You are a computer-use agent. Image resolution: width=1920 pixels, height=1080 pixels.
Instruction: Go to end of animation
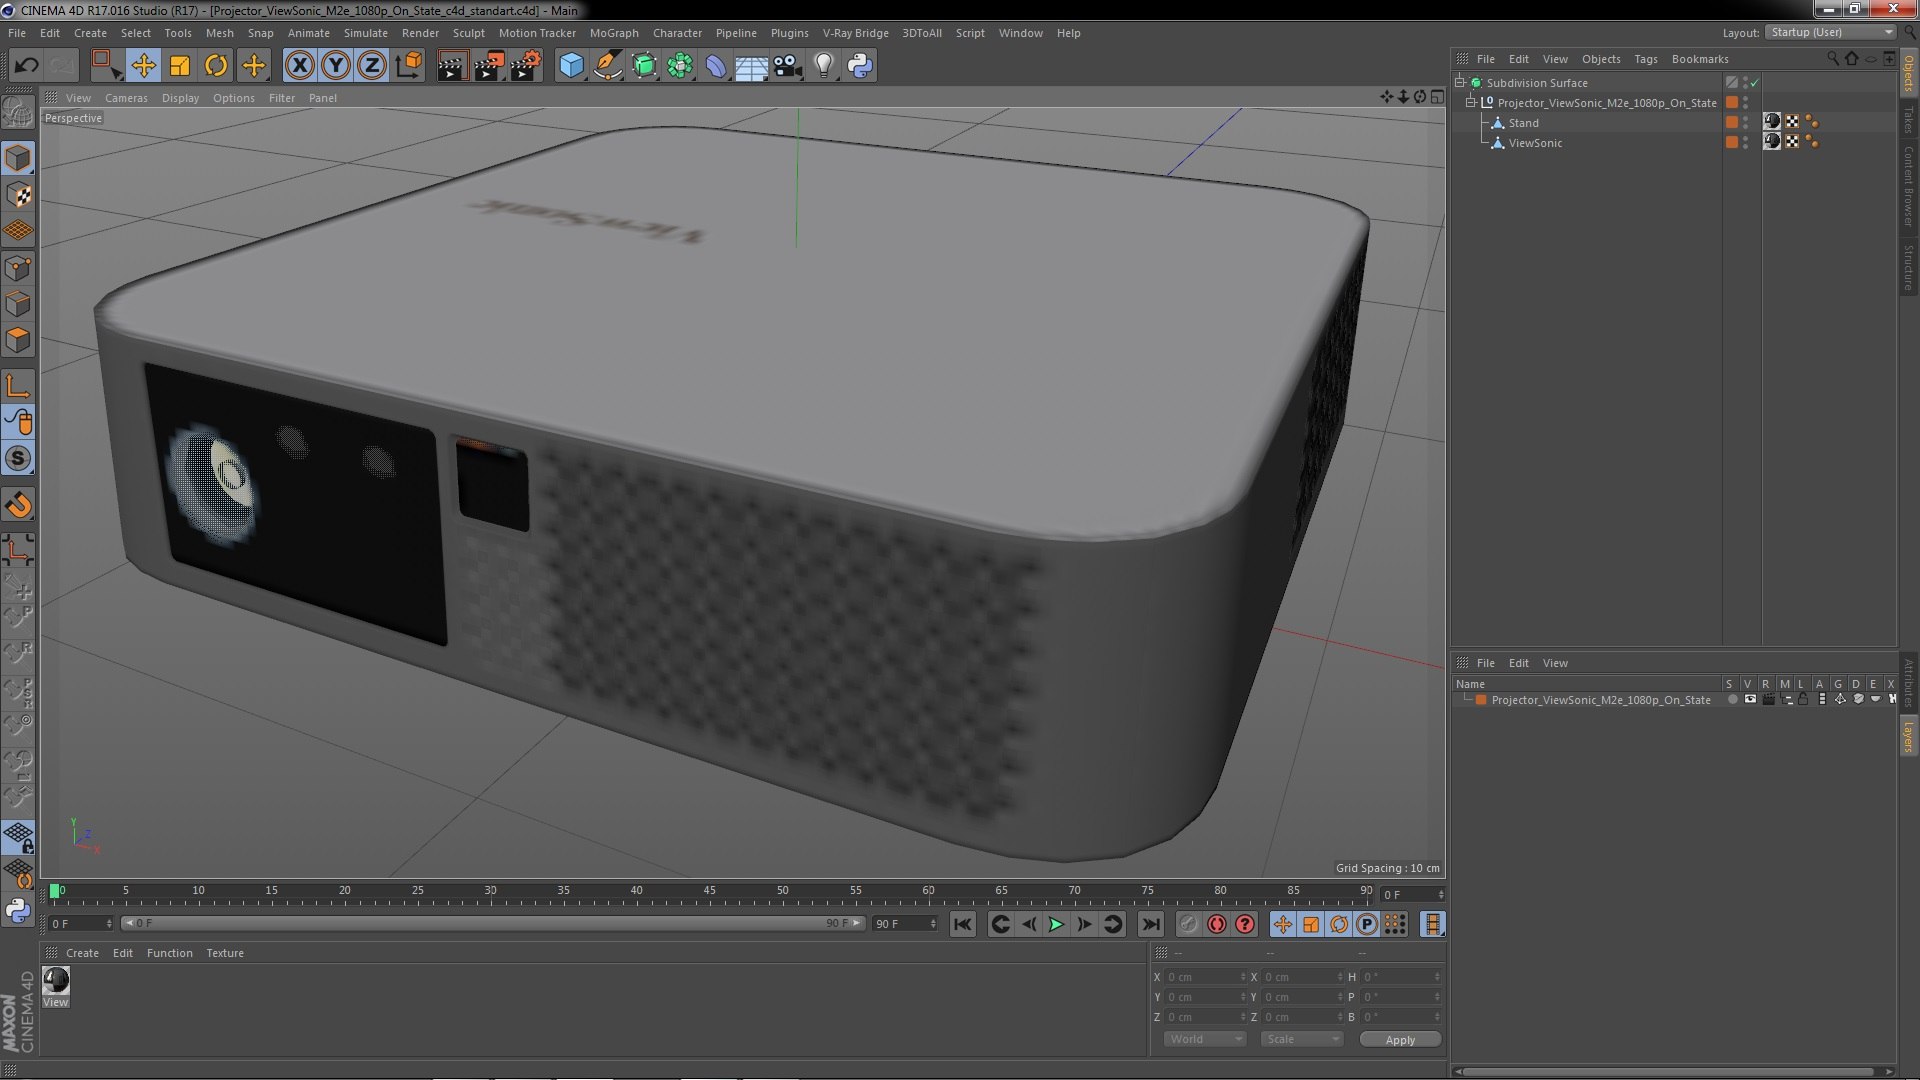point(1151,924)
